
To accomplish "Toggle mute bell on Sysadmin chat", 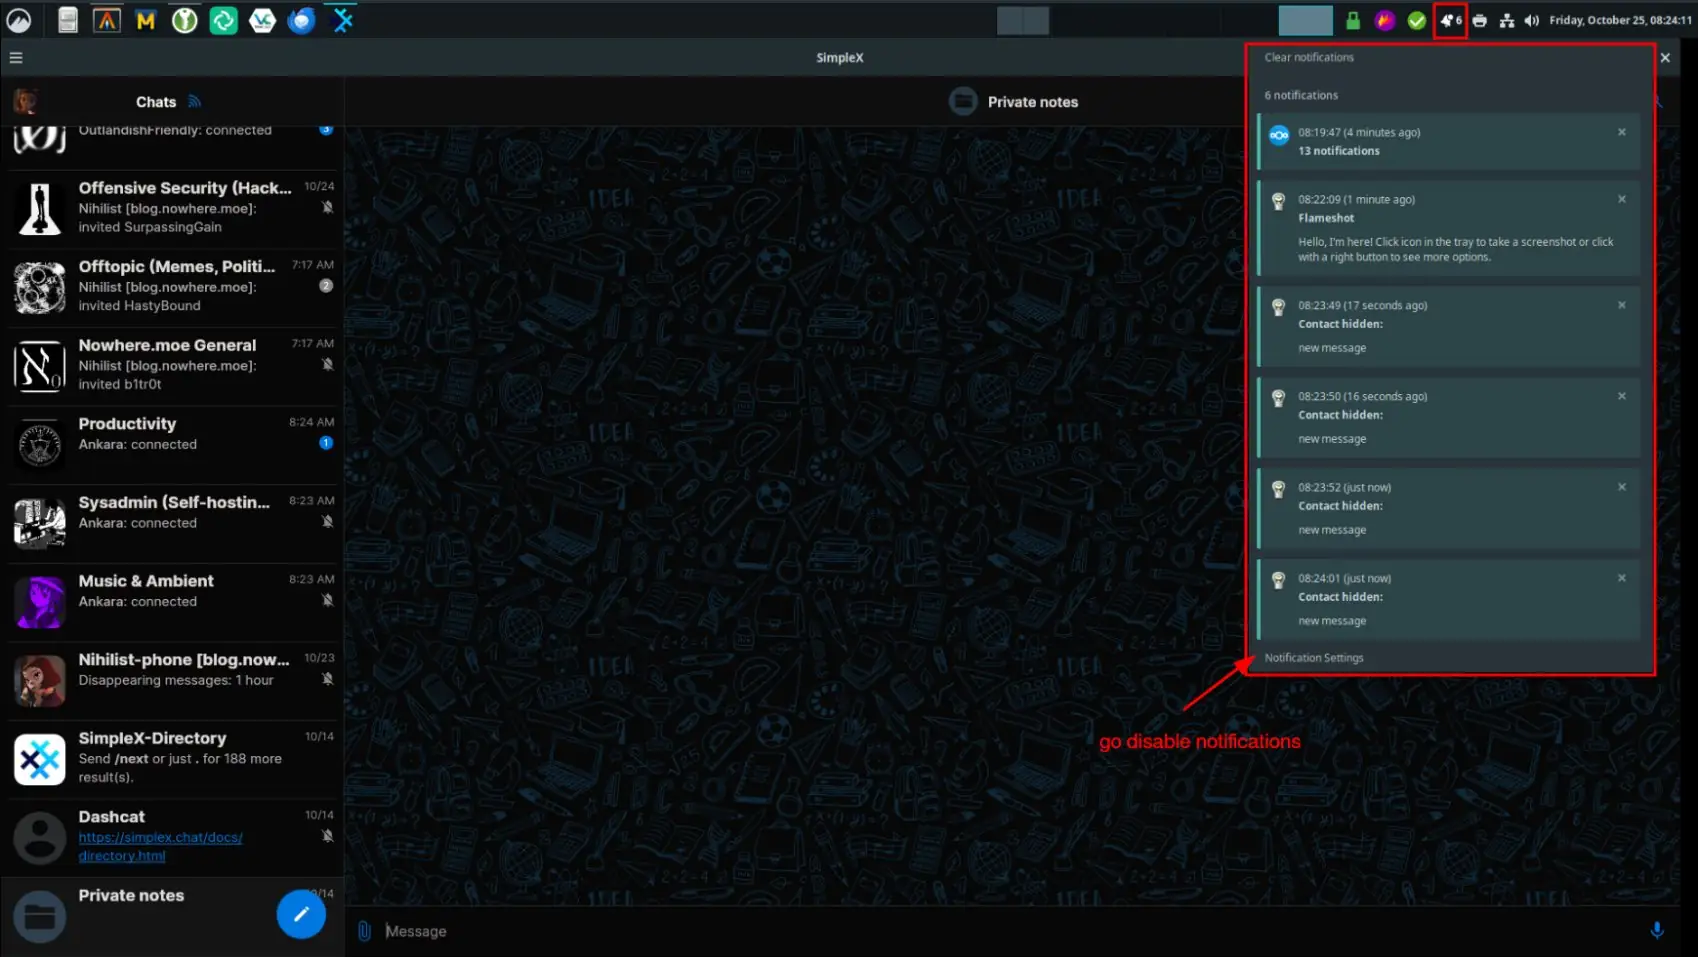I will (327, 522).
